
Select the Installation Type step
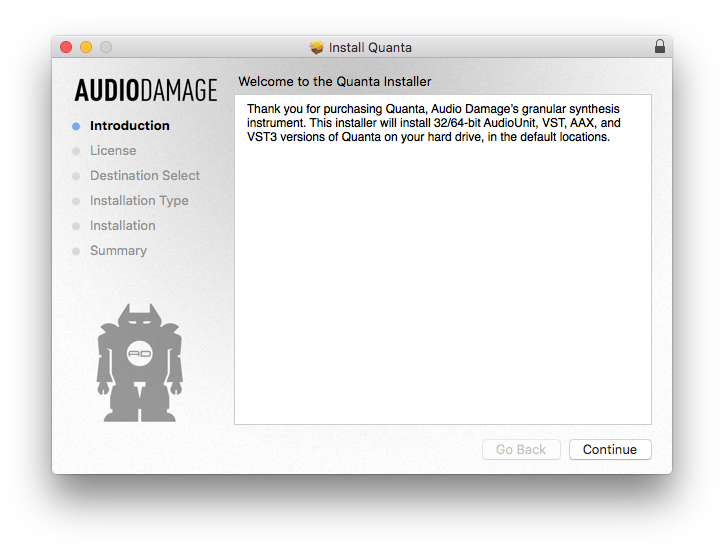pos(139,201)
